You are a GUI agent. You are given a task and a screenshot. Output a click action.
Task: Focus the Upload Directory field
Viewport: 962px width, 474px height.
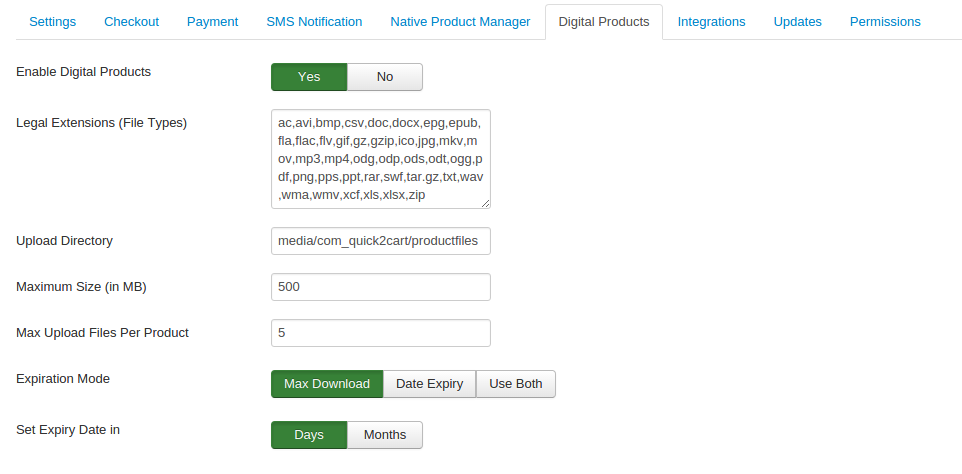[380, 241]
